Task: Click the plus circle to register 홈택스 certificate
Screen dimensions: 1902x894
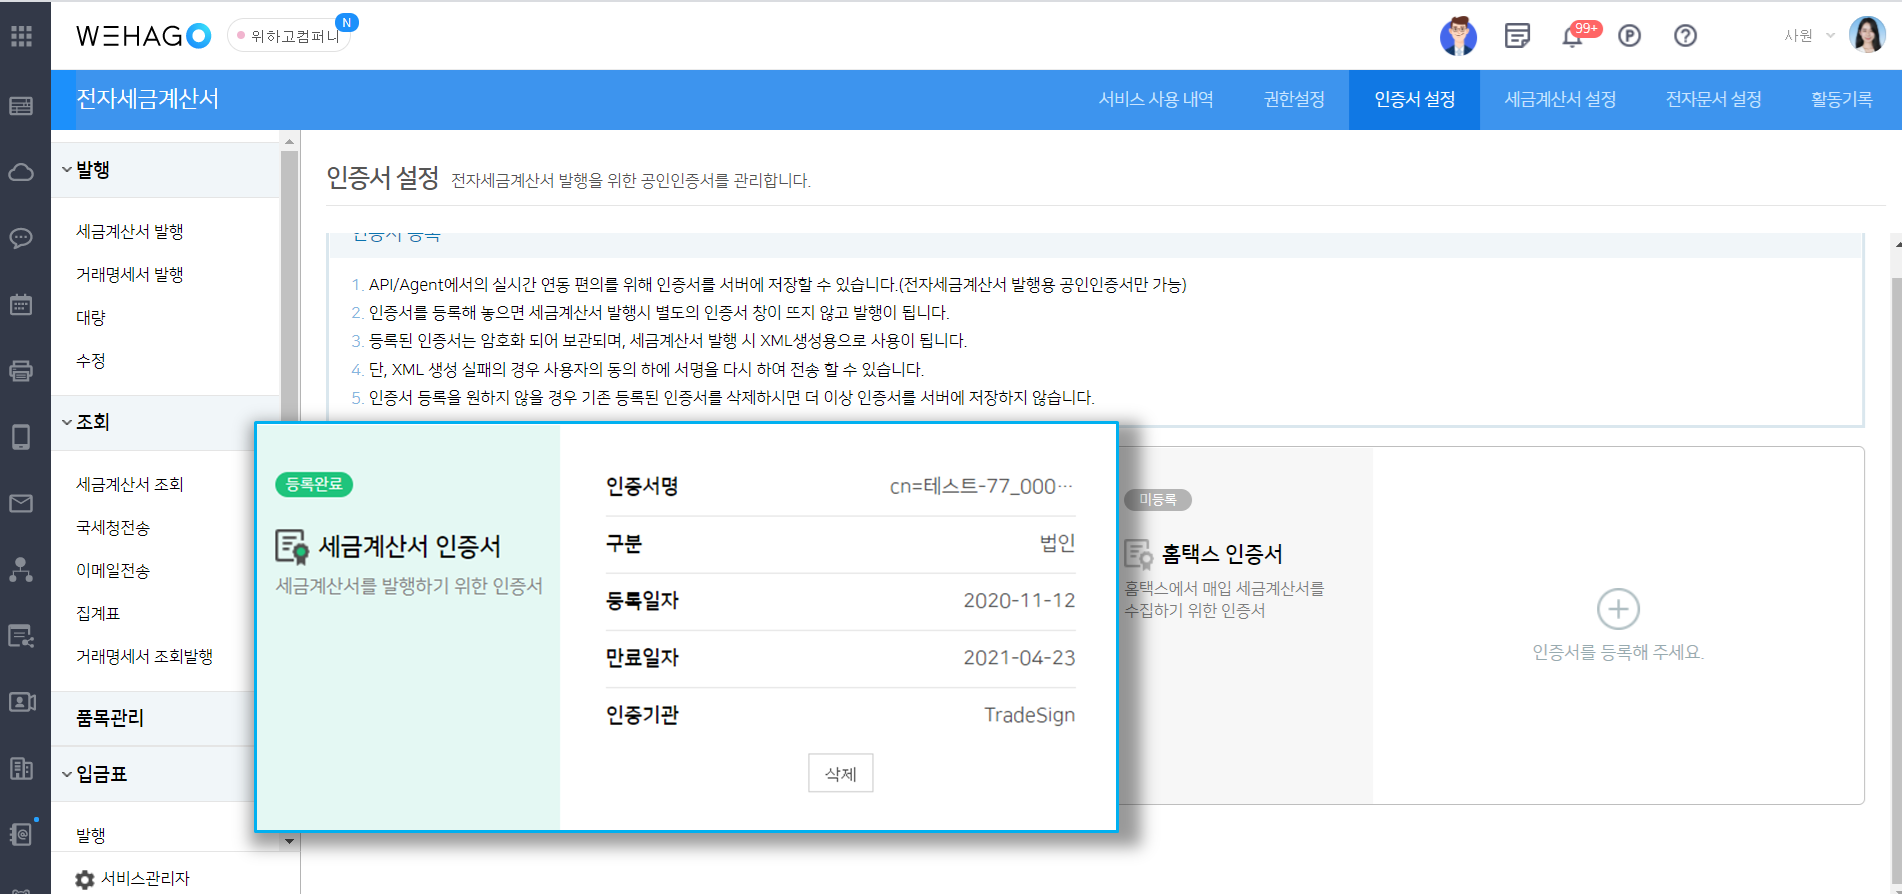Action: [x=1618, y=608]
